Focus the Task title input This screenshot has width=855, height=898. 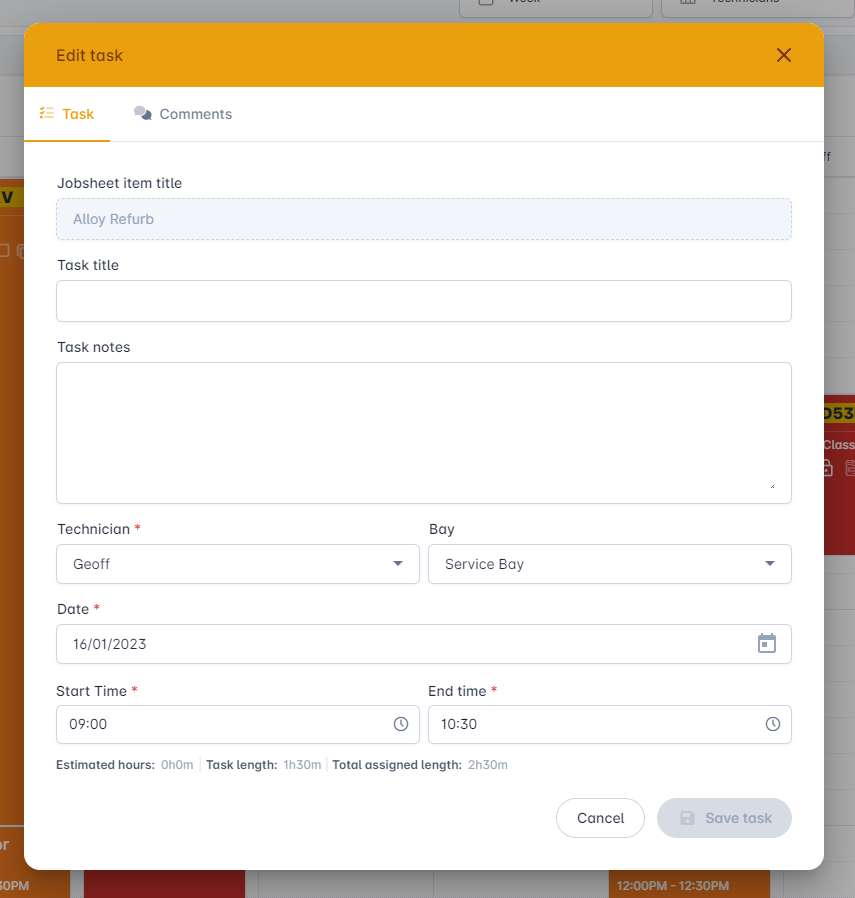tap(424, 301)
